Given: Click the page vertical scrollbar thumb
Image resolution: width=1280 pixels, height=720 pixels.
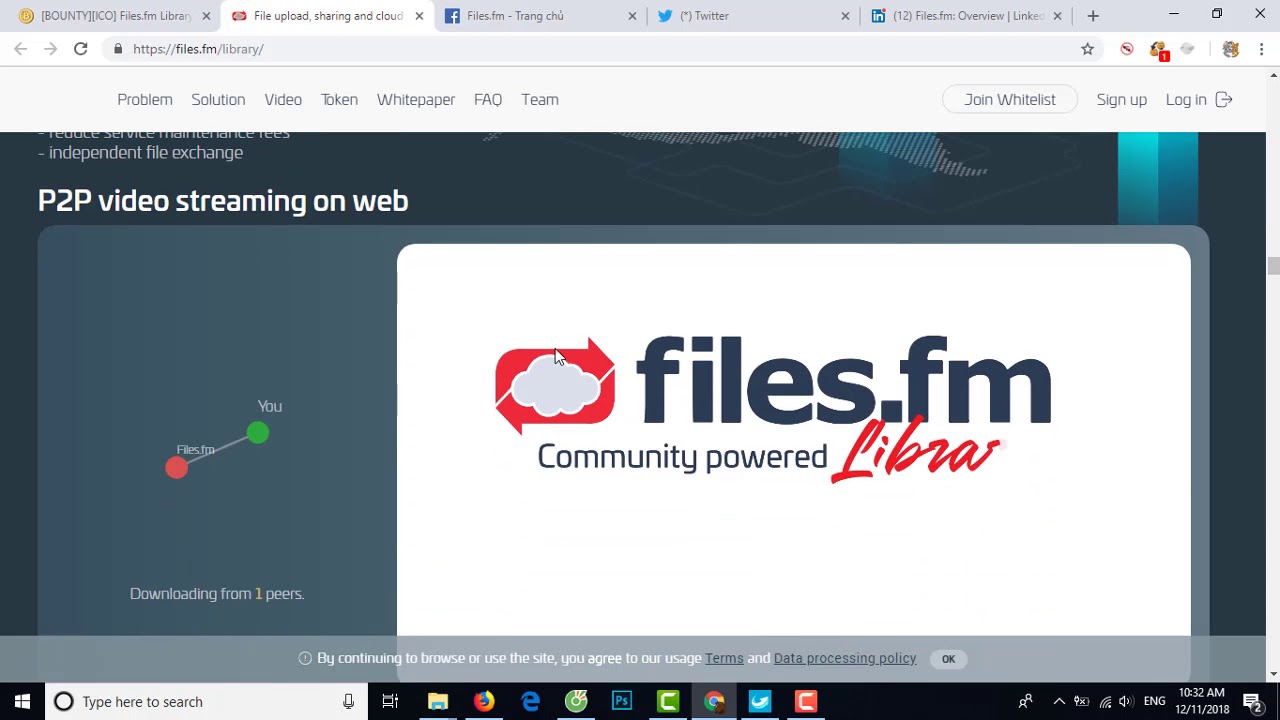Looking at the screenshot, I should pyautogui.click(x=1273, y=265).
